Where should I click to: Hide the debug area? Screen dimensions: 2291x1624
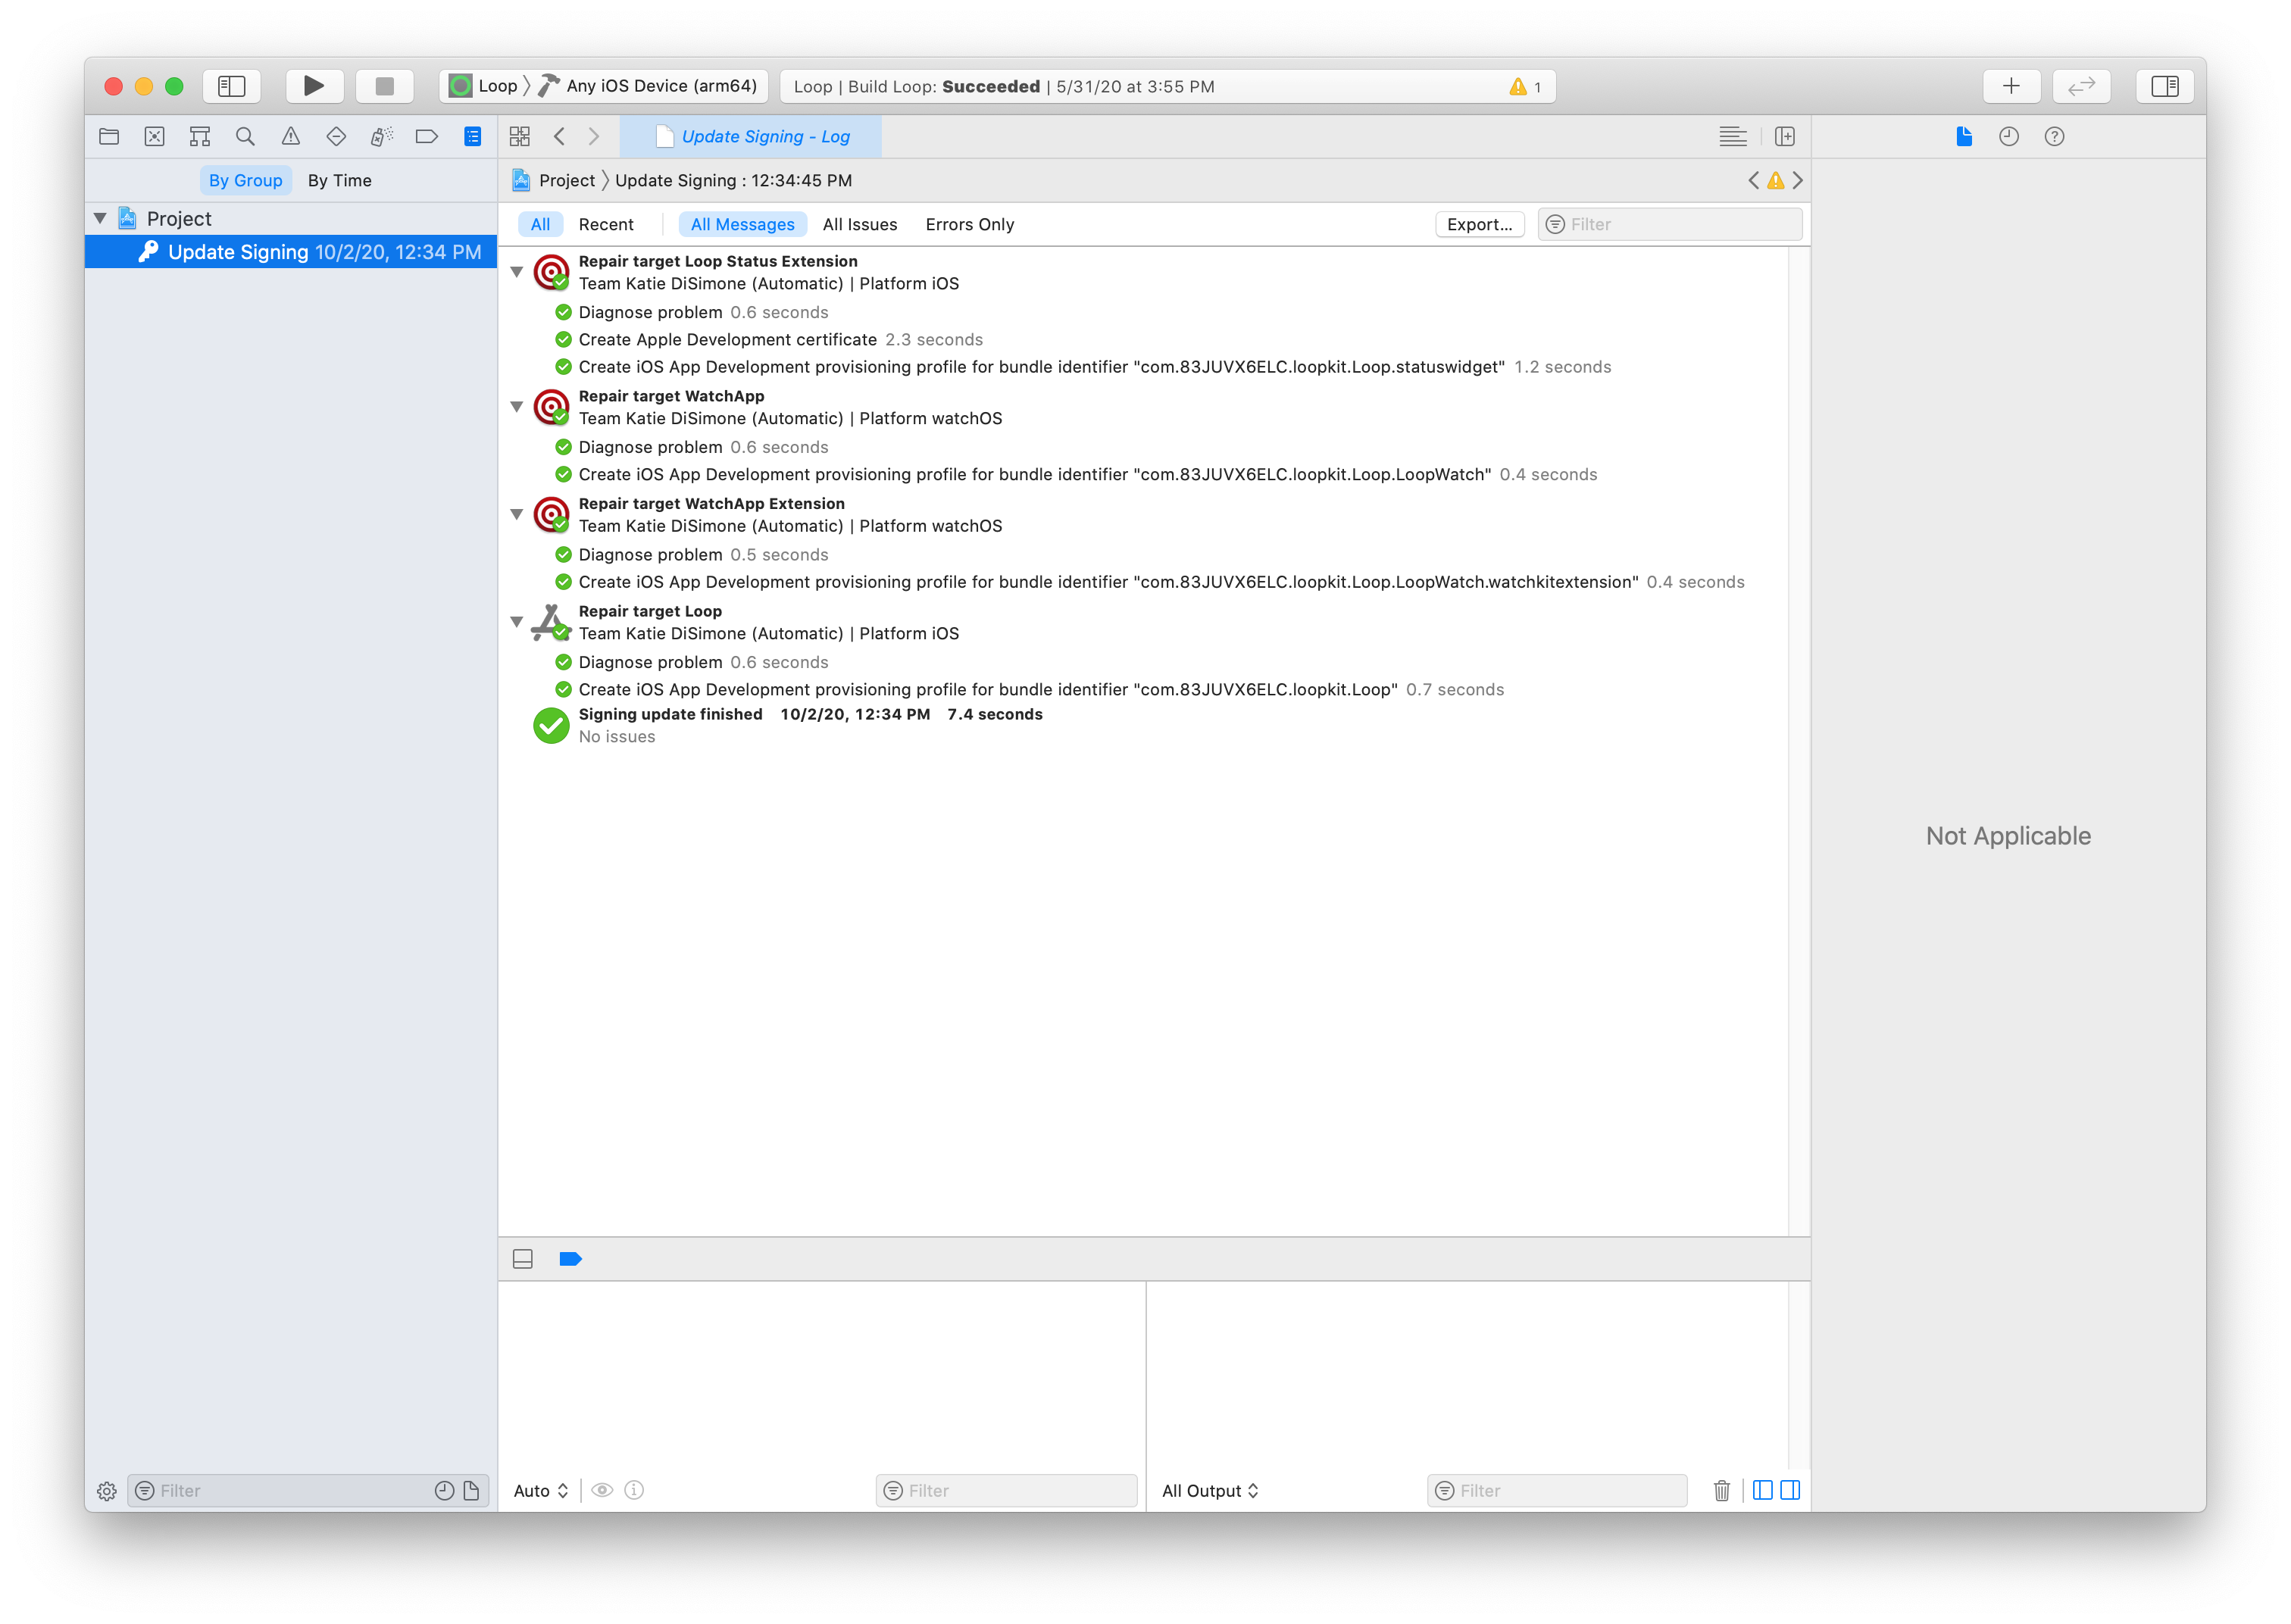point(523,1259)
